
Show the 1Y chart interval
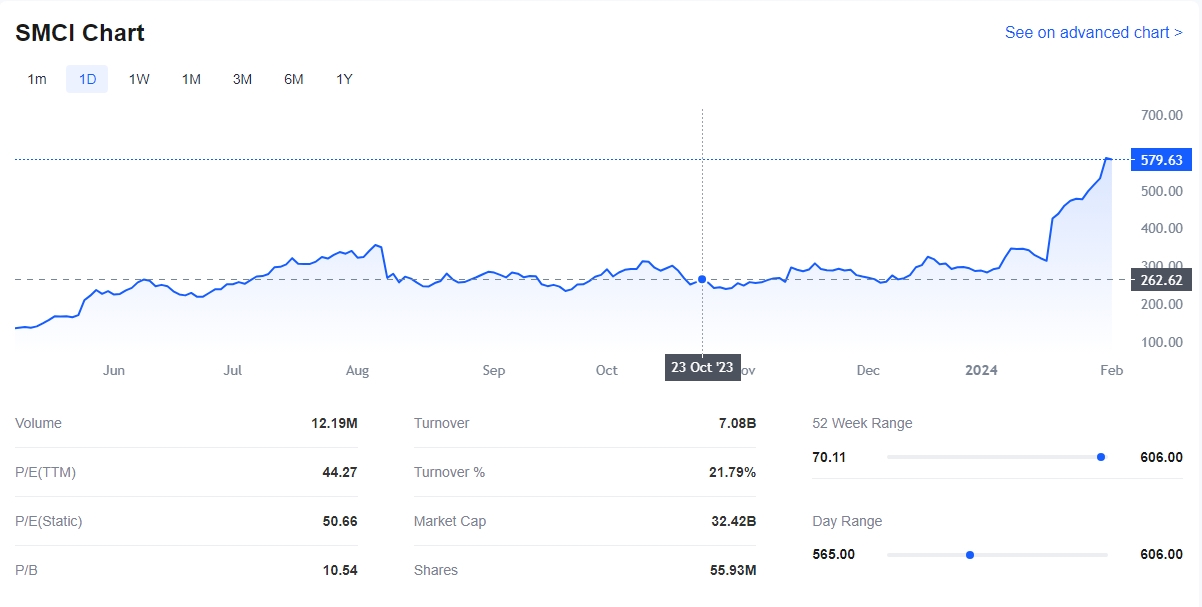click(344, 79)
